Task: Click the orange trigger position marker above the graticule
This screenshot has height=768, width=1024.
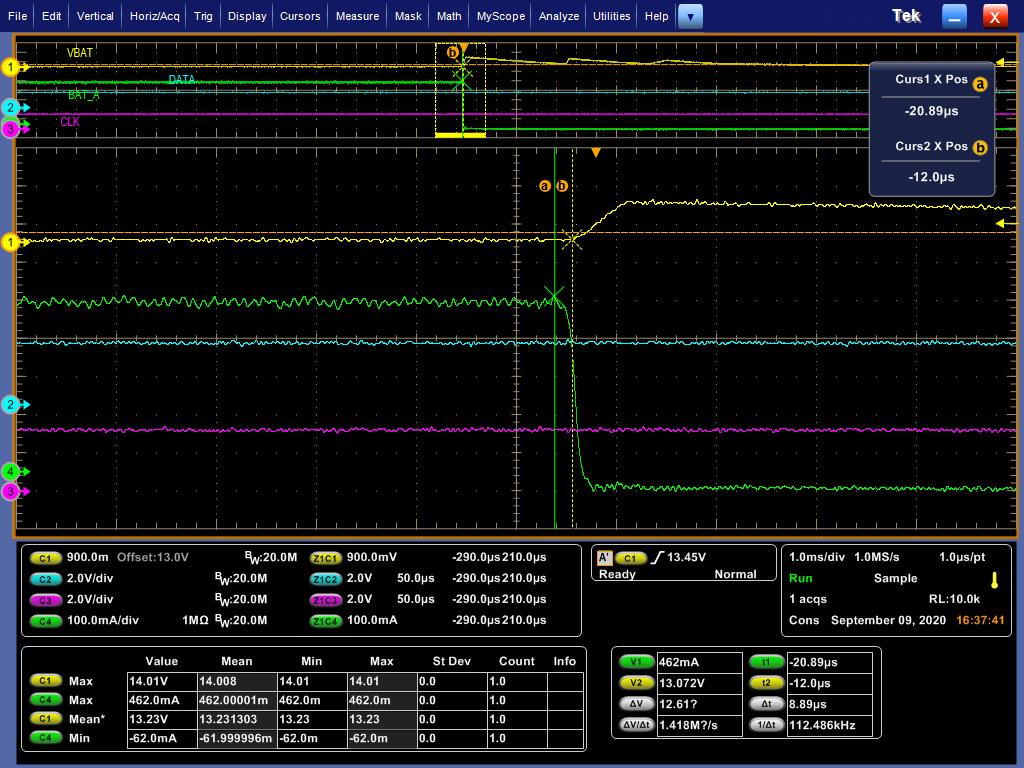Action: [596, 152]
